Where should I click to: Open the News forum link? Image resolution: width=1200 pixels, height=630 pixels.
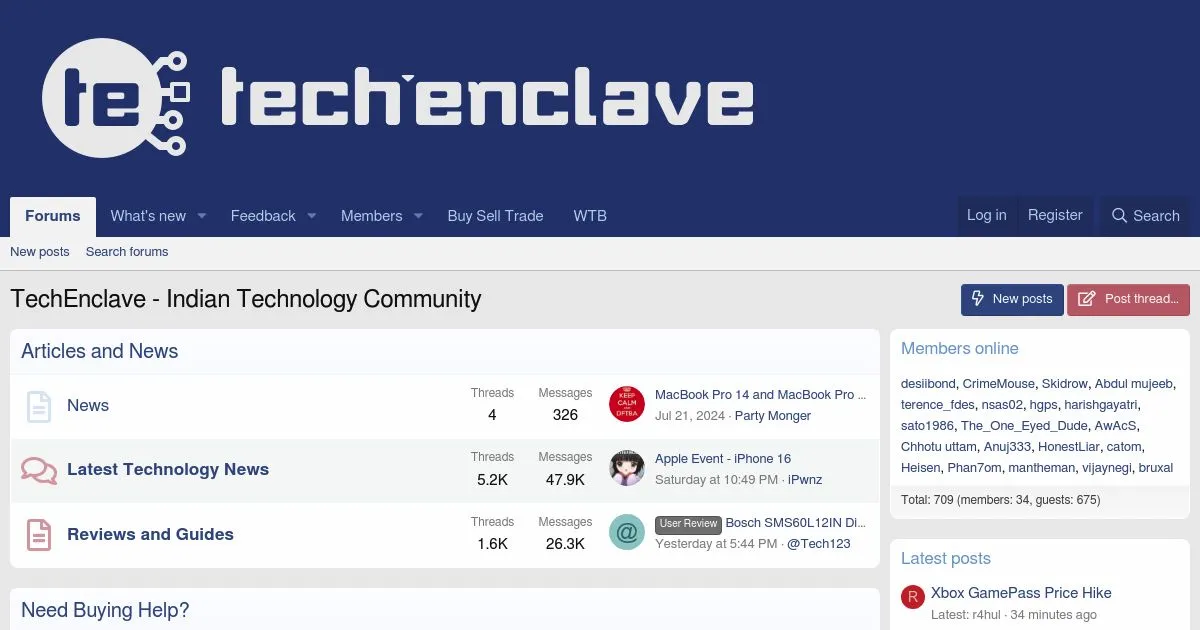click(88, 405)
